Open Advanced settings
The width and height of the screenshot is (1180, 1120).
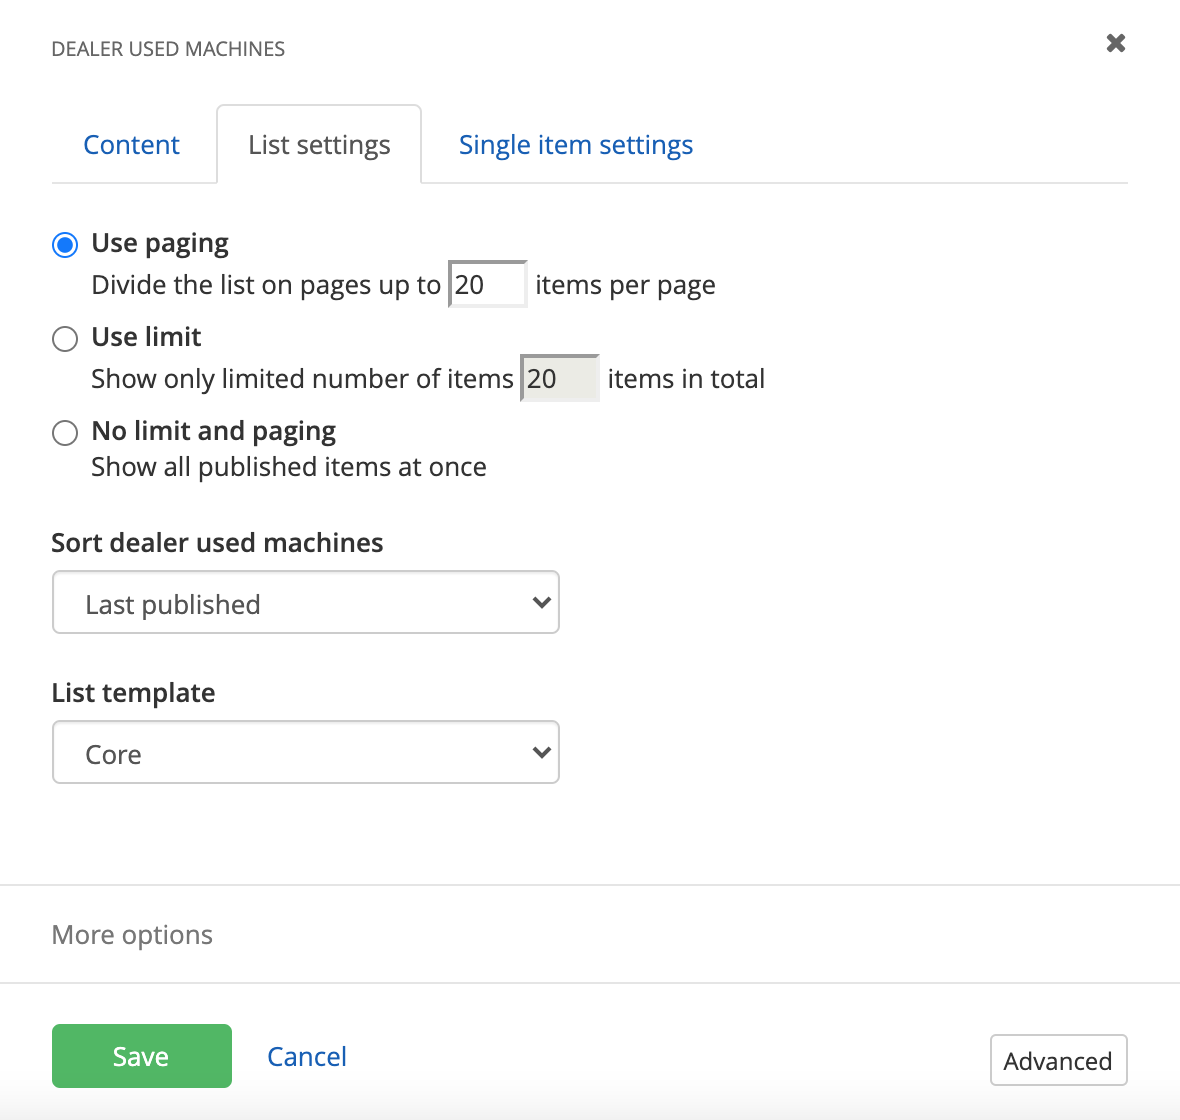[x=1058, y=1061]
